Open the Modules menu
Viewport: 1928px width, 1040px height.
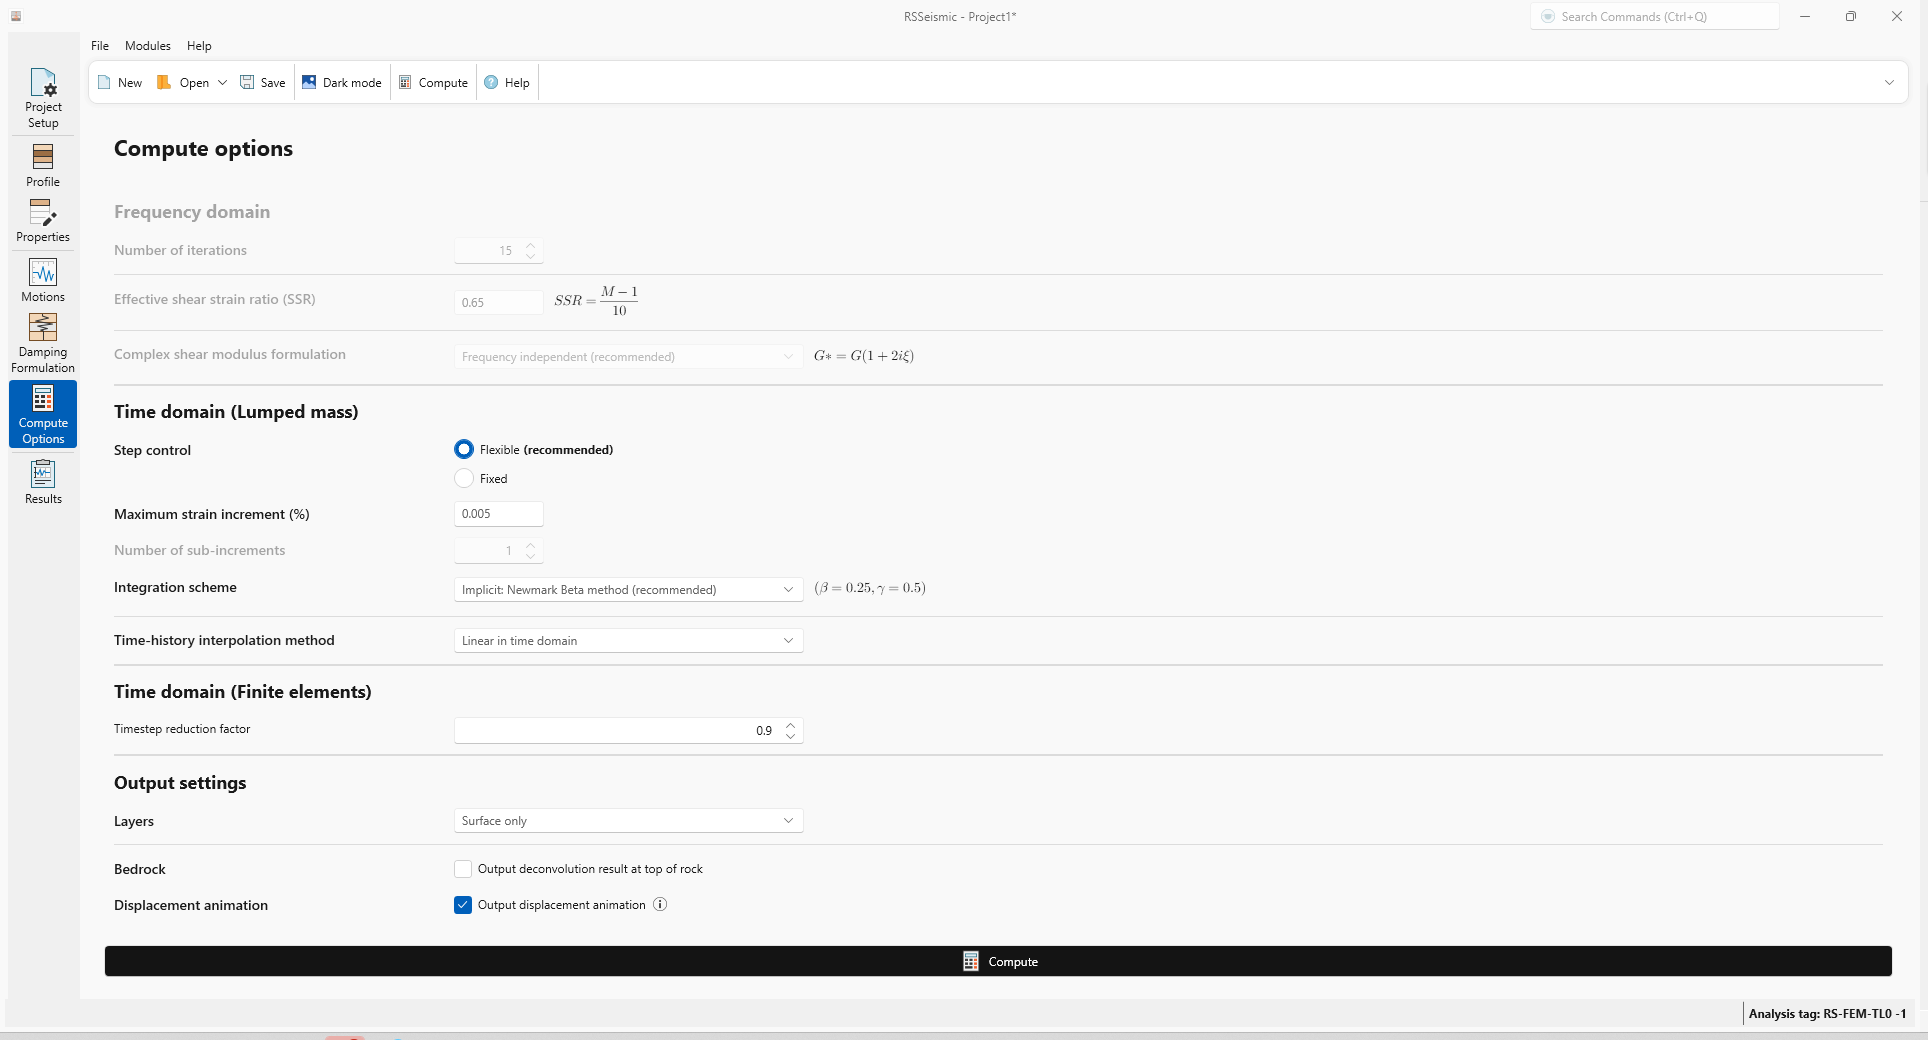pyautogui.click(x=148, y=46)
